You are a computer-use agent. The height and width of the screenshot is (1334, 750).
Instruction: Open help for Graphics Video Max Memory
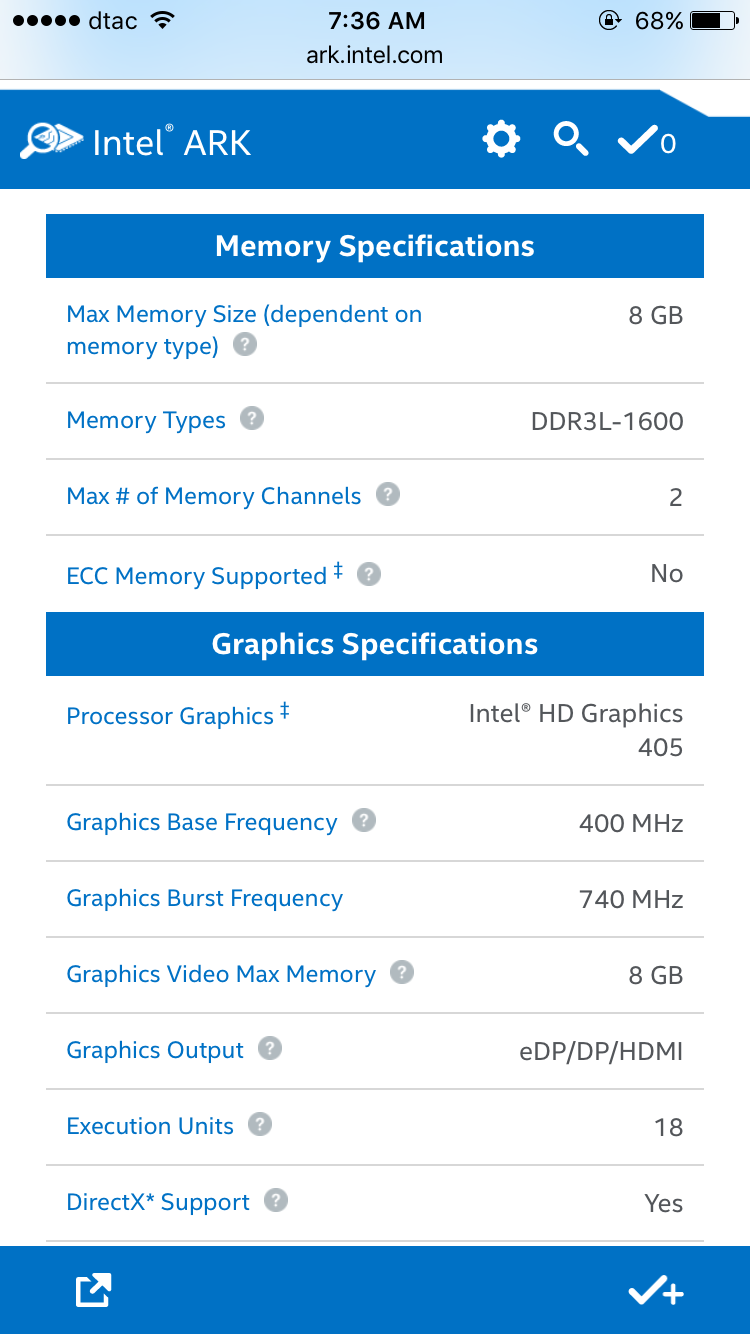[x=402, y=972]
